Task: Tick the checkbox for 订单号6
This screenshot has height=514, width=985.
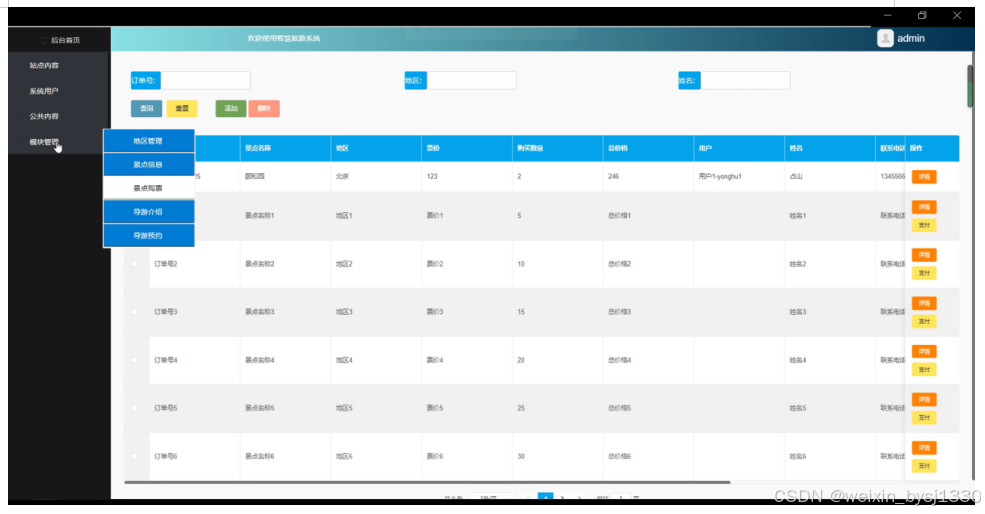Action: (x=134, y=456)
